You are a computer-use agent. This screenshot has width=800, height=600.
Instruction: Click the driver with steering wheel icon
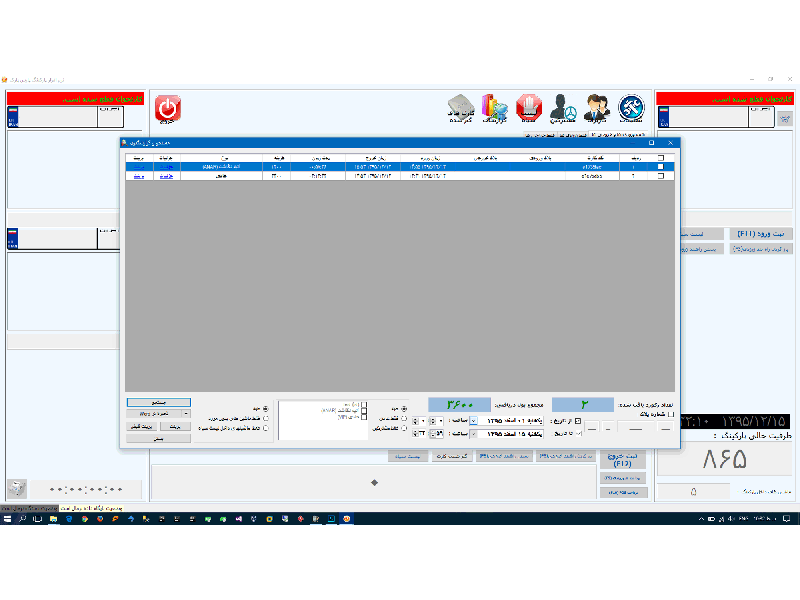(x=563, y=108)
